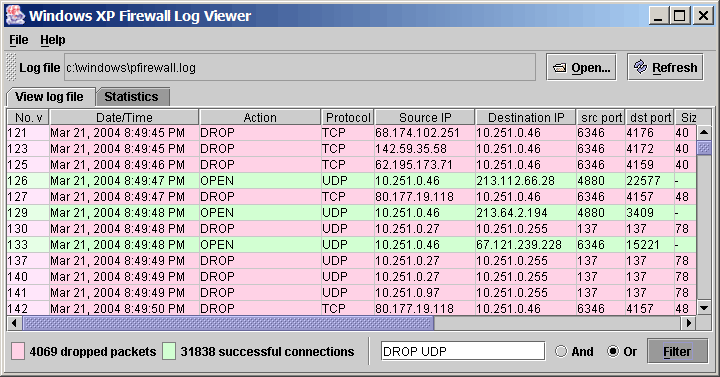Select destination IP 67.121.239.228
This screenshot has height=377, width=720.
(x=526, y=245)
